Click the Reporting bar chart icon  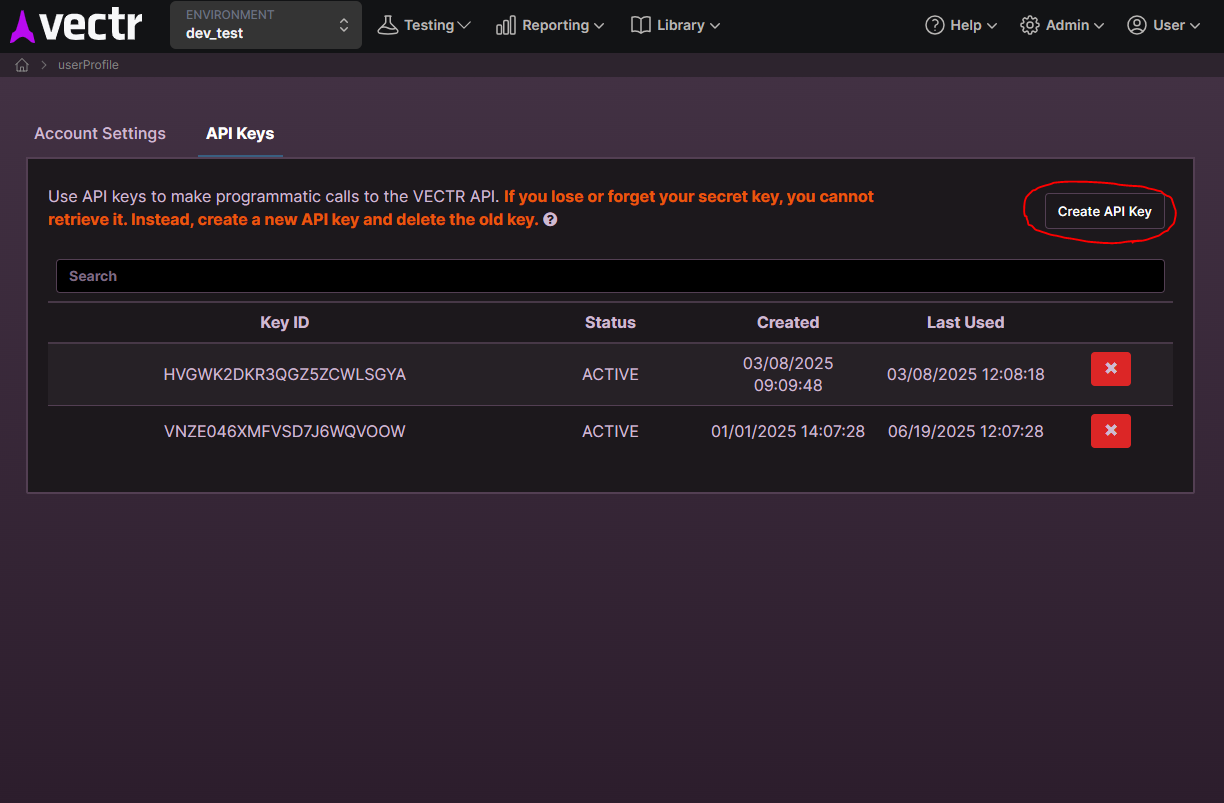click(505, 25)
